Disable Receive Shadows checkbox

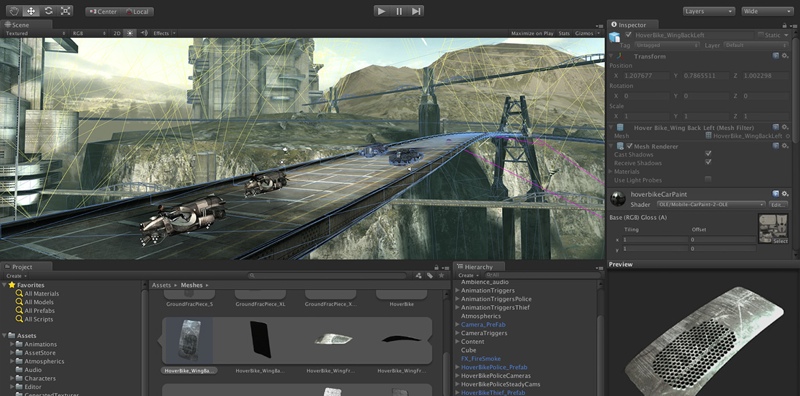pos(708,162)
